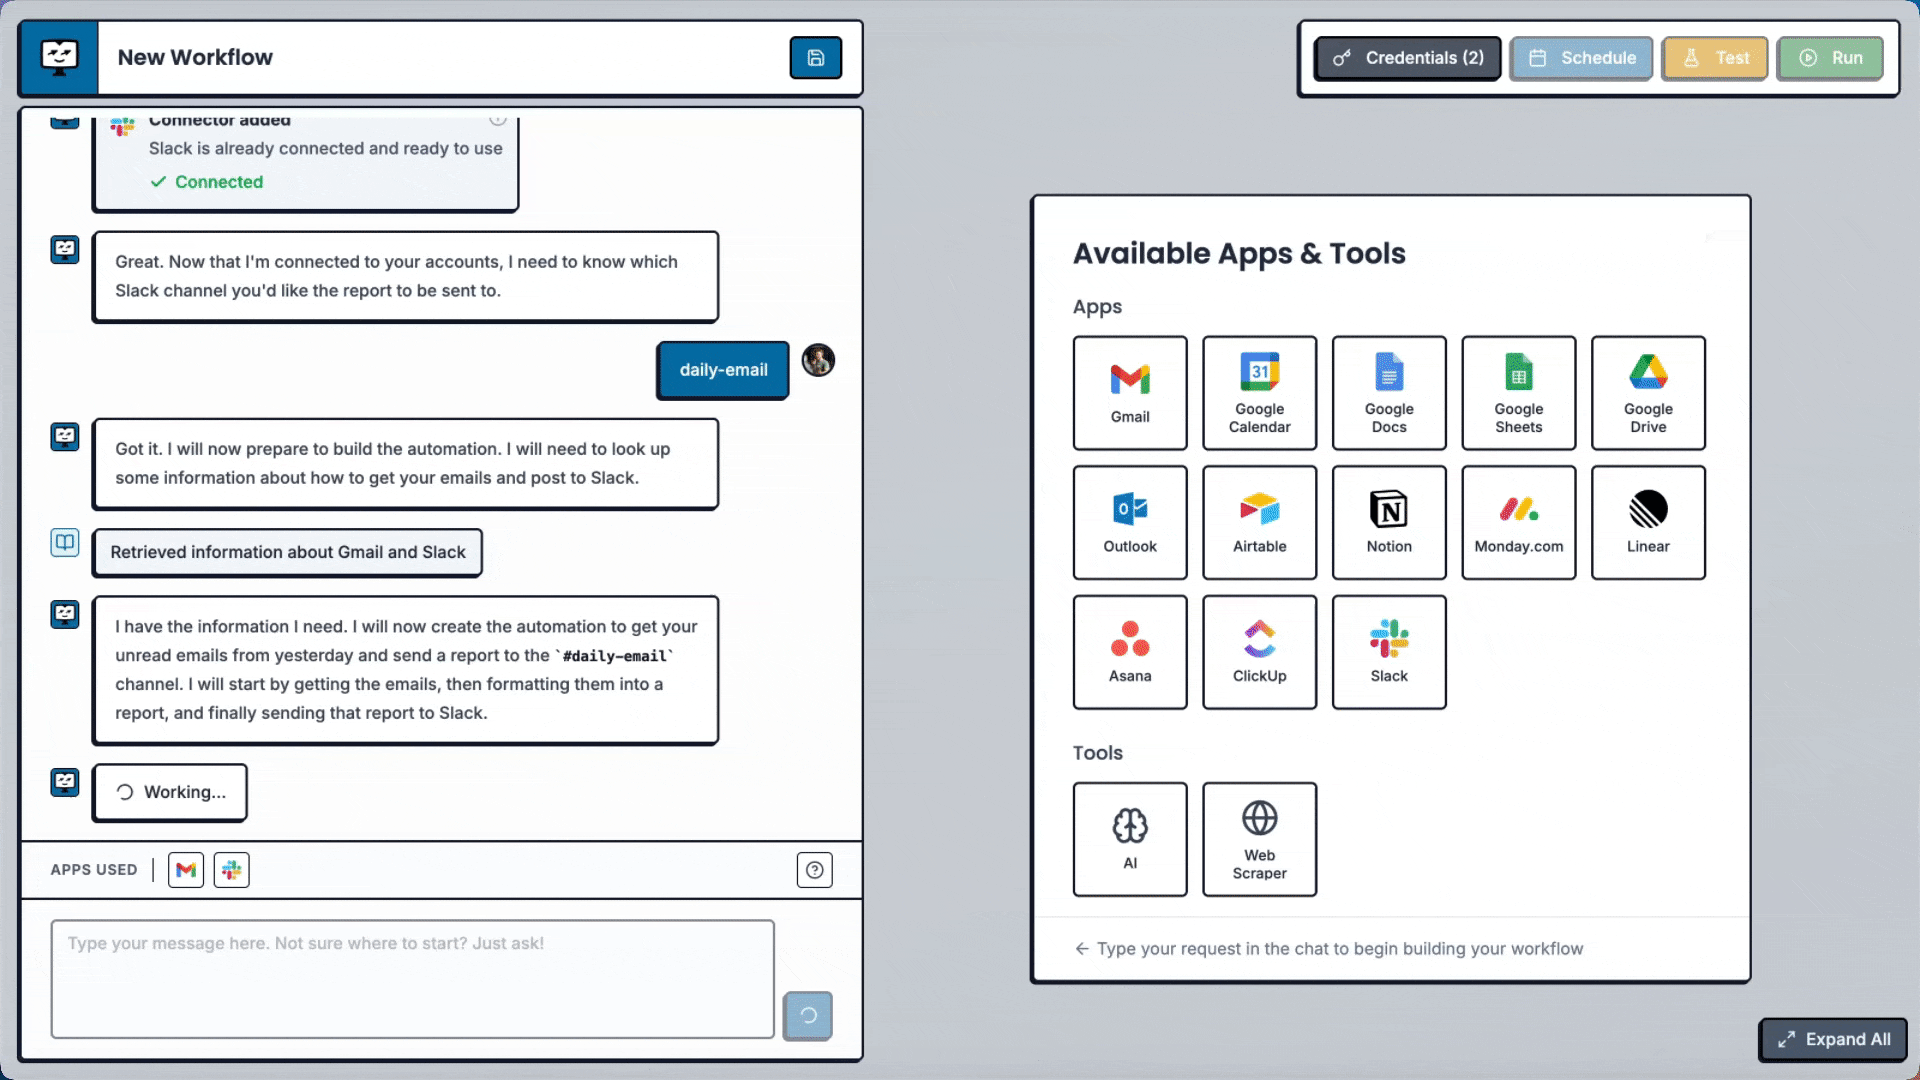
Task: Expand all workflow steps
Action: (x=1833, y=1039)
